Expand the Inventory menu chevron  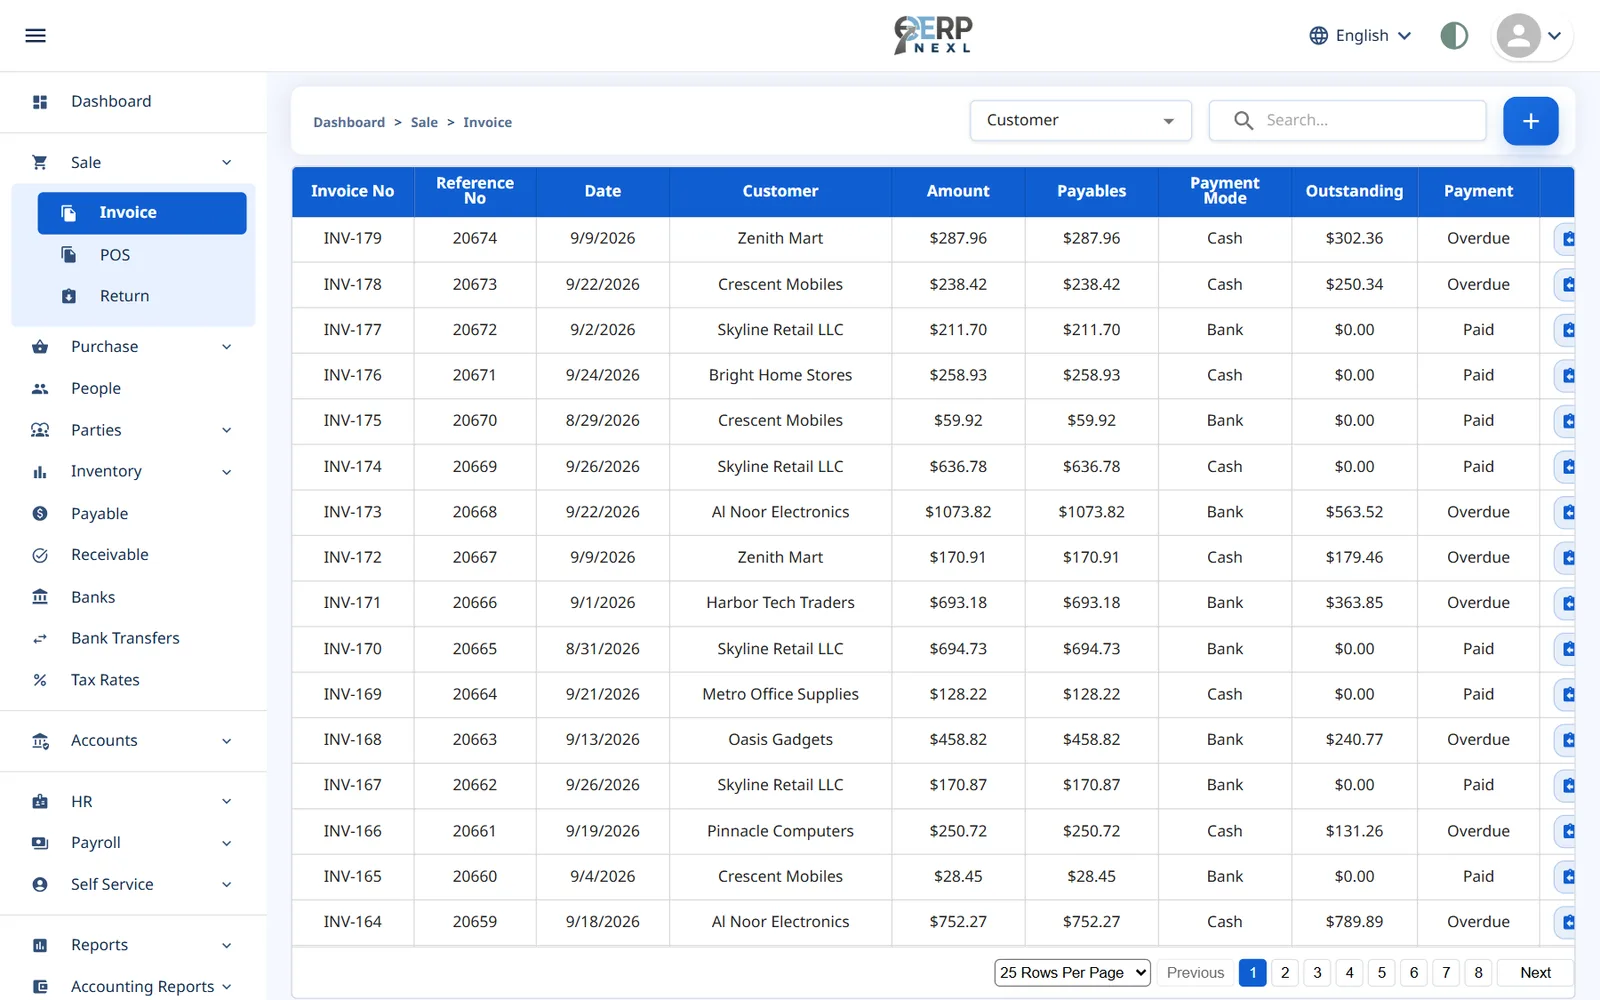(227, 472)
